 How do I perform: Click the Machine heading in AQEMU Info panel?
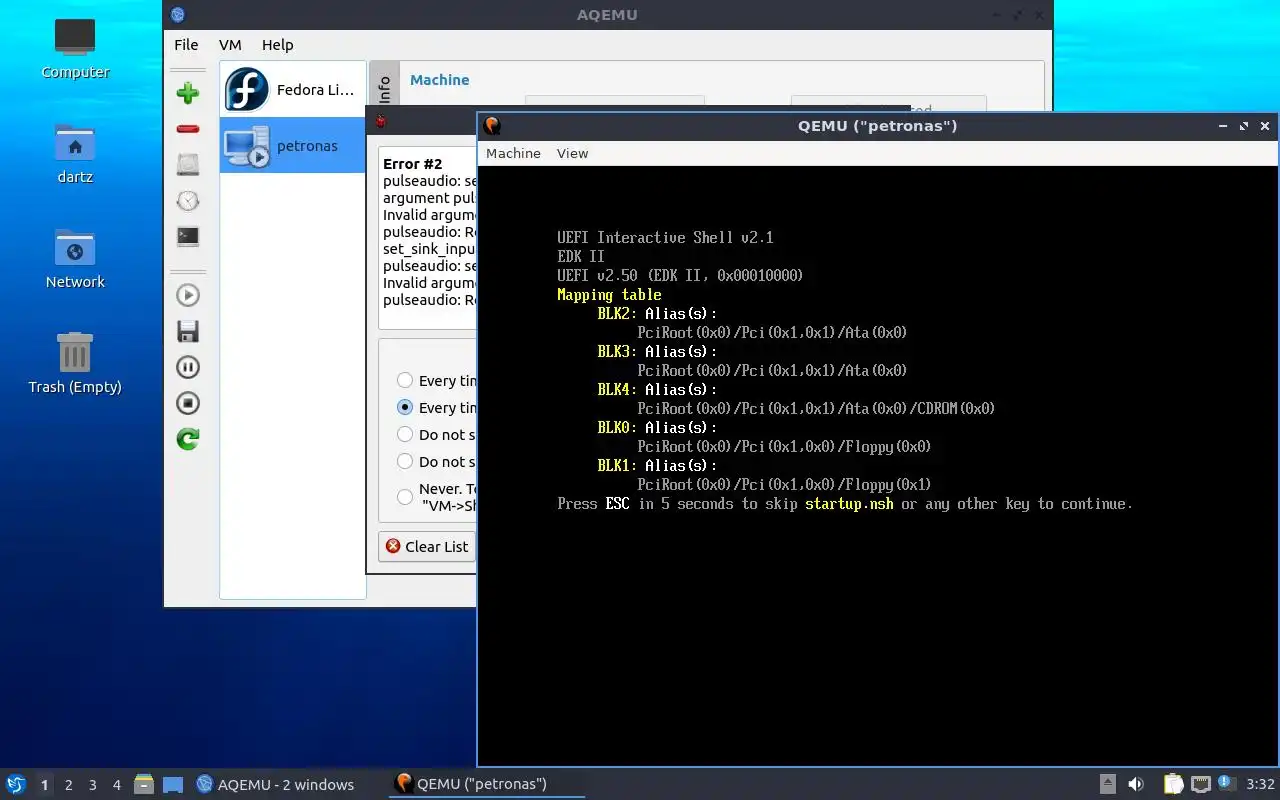[439, 80]
